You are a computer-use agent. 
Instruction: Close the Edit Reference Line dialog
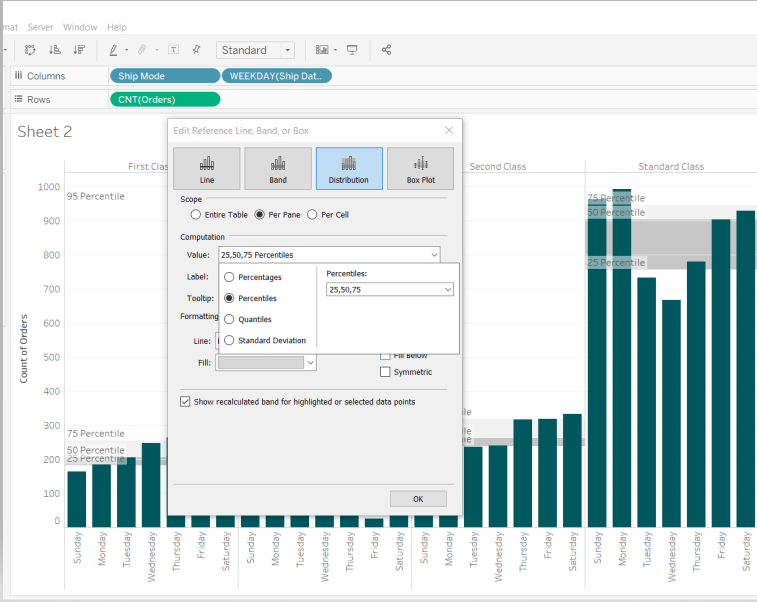[449, 130]
